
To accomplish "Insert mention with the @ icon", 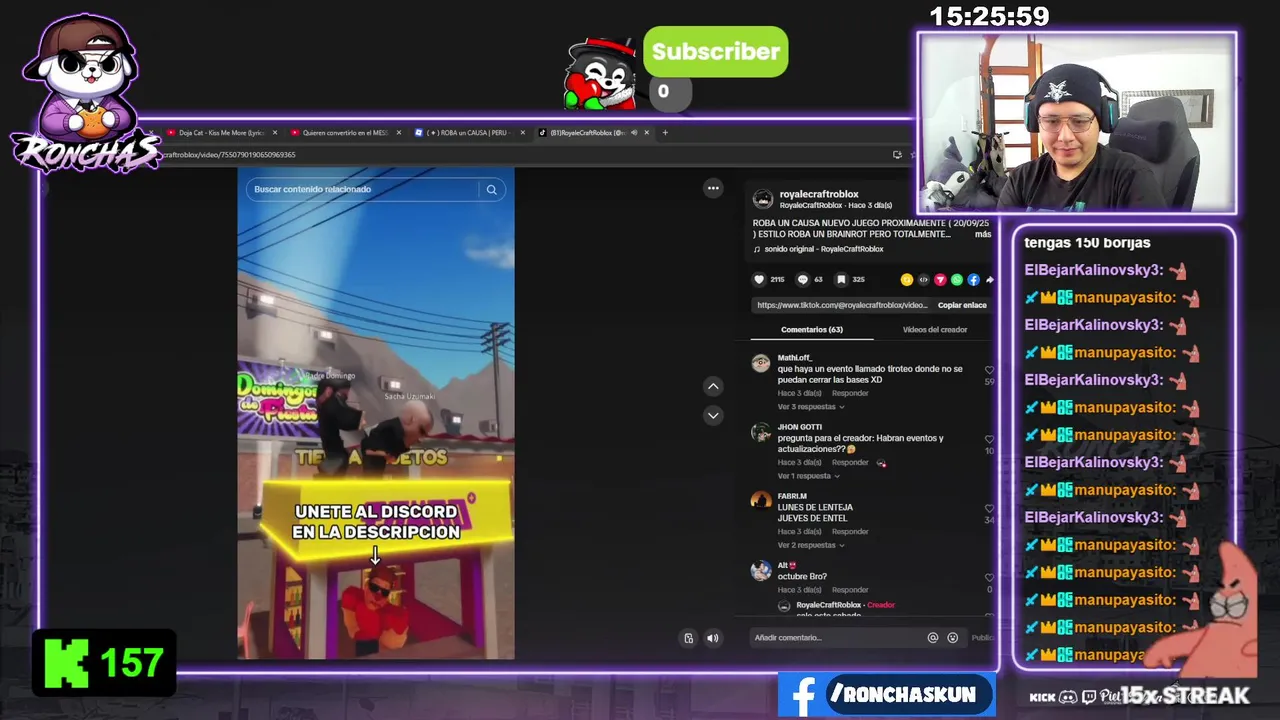I will point(933,638).
